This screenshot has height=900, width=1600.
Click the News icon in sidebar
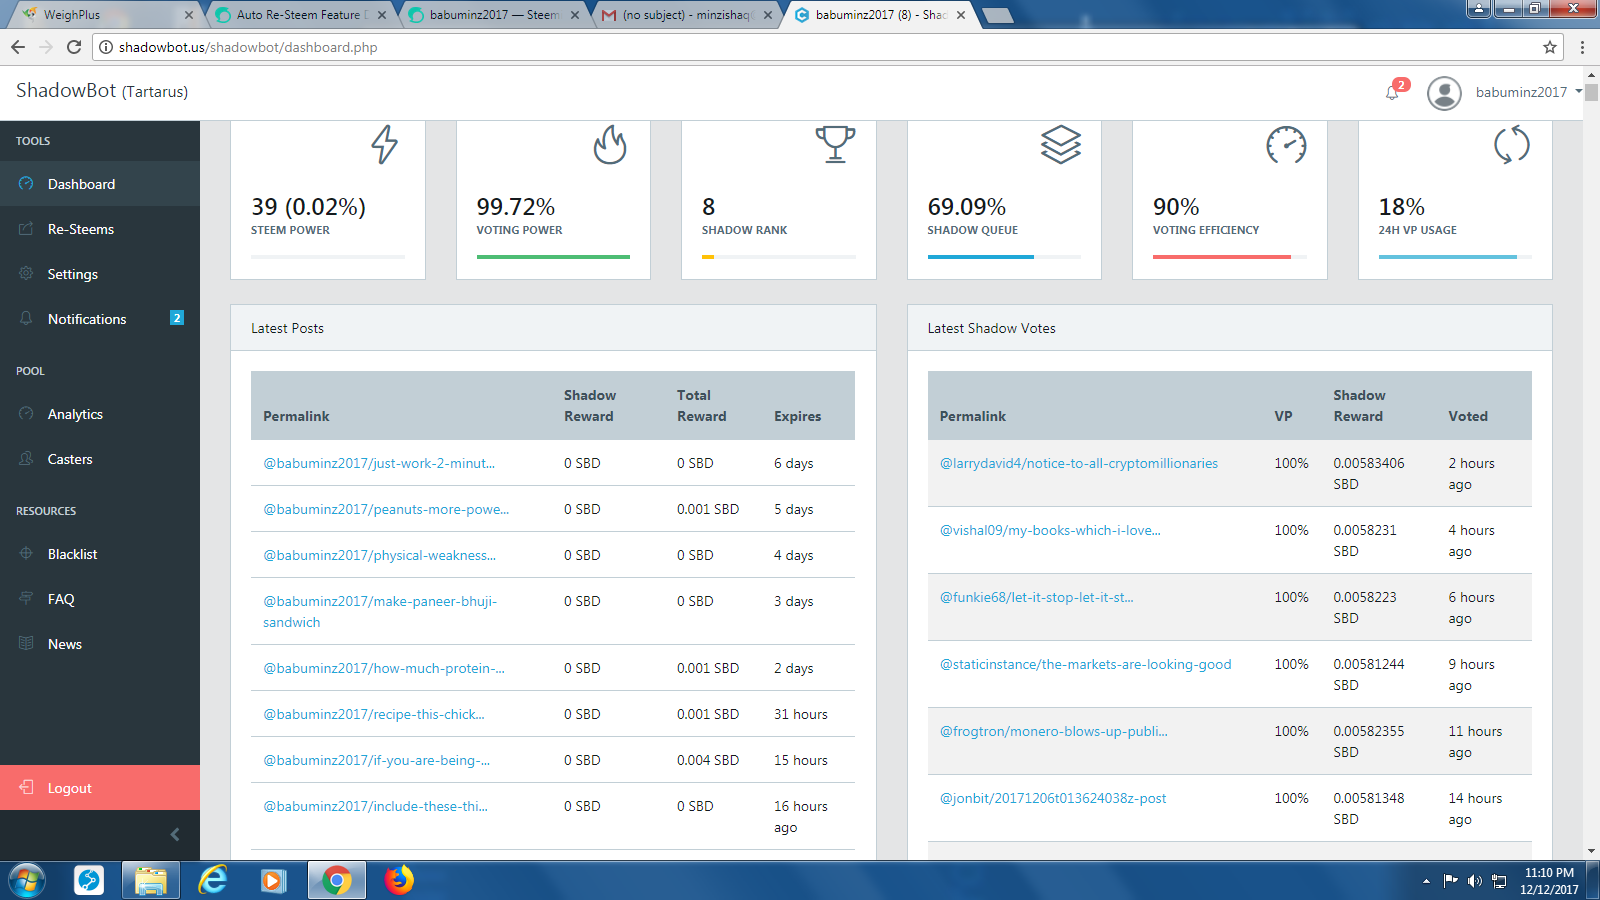point(26,643)
